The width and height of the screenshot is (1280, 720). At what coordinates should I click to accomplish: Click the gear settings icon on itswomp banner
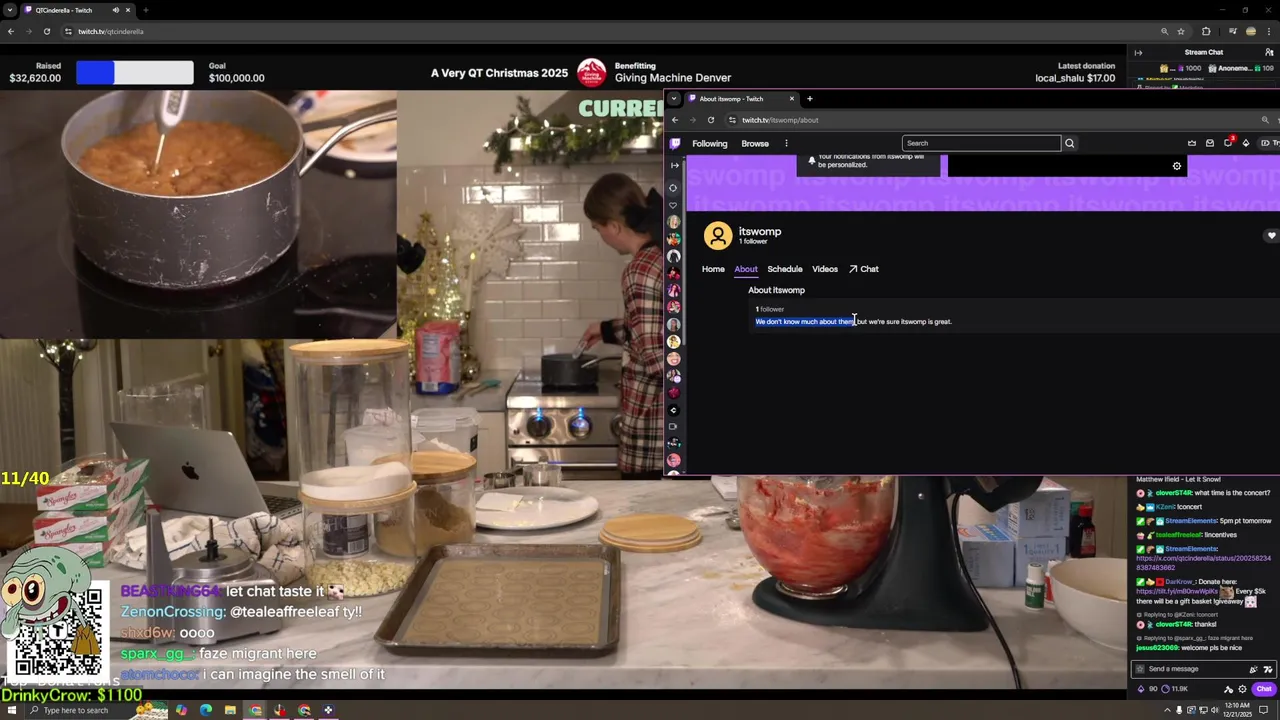[x=1177, y=166]
